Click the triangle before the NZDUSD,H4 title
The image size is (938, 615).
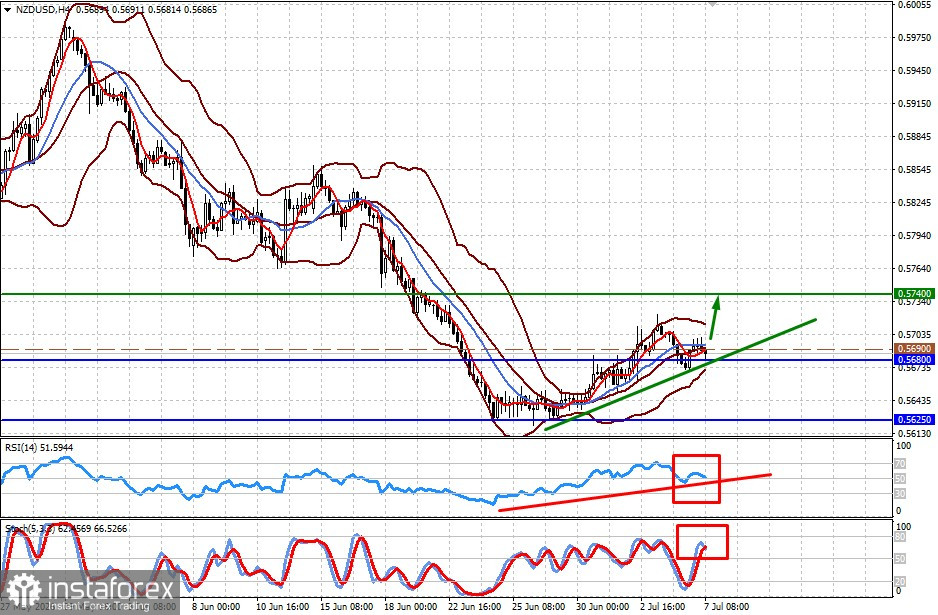coord(7,10)
